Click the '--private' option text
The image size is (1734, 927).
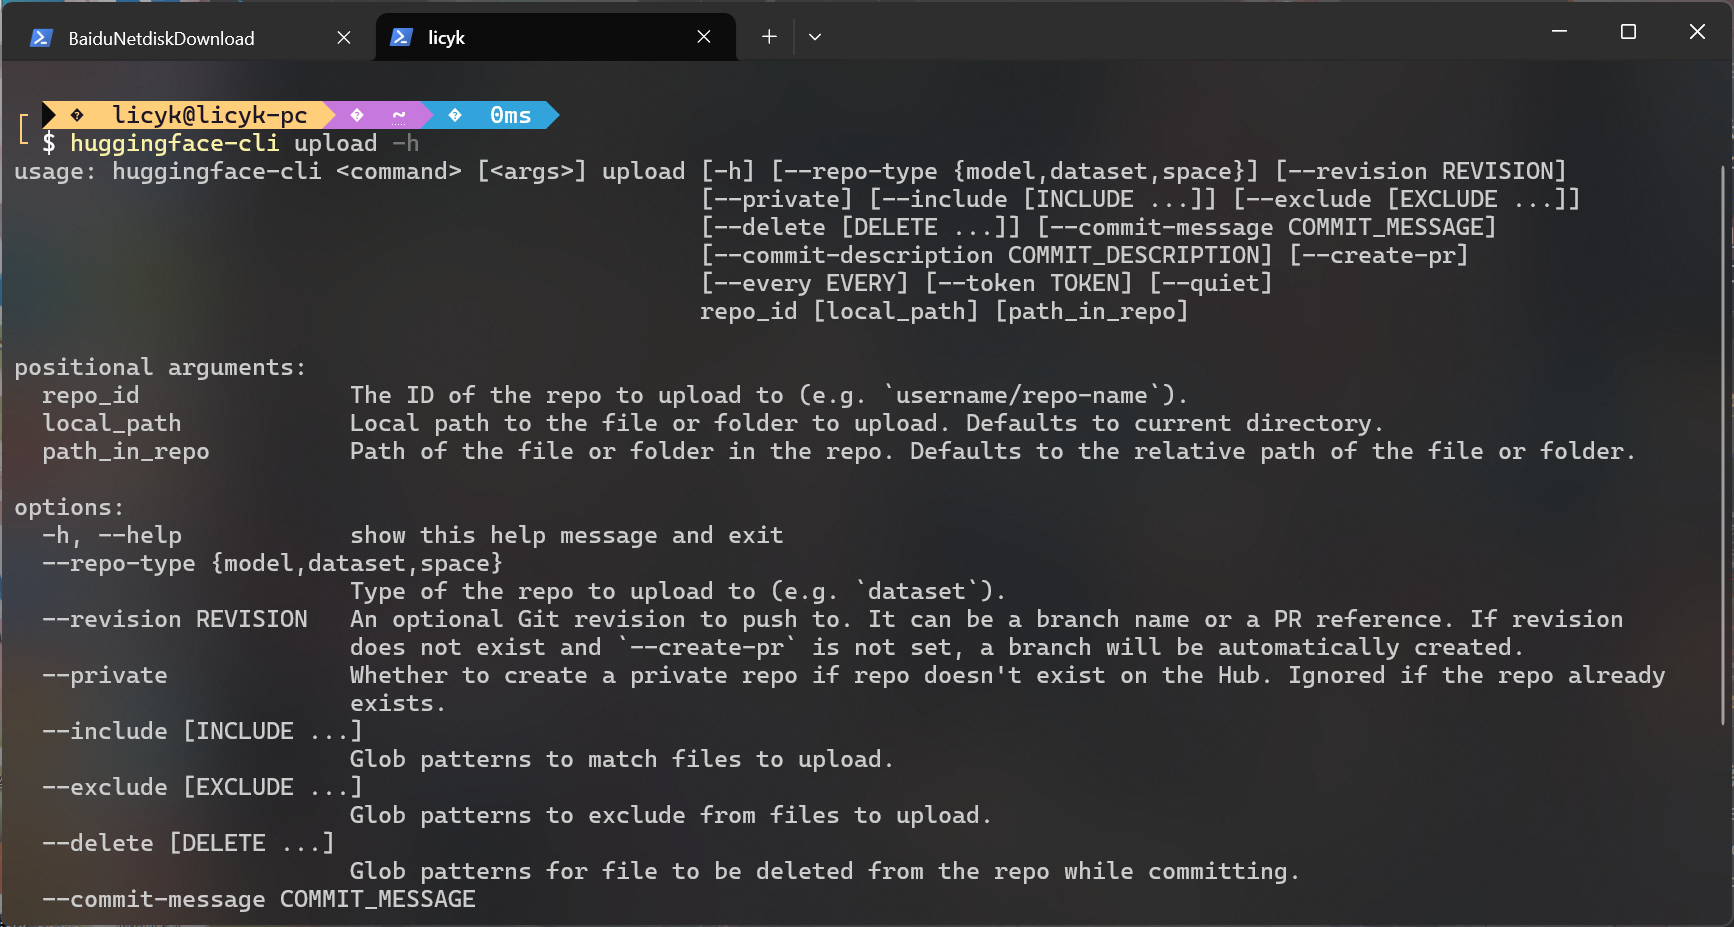(105, 675)
